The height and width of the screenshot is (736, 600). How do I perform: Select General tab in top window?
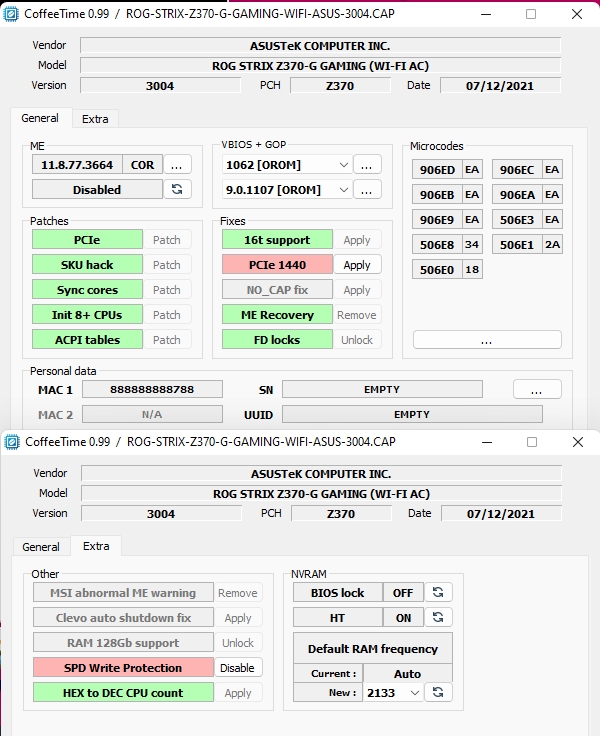point(40,118)
